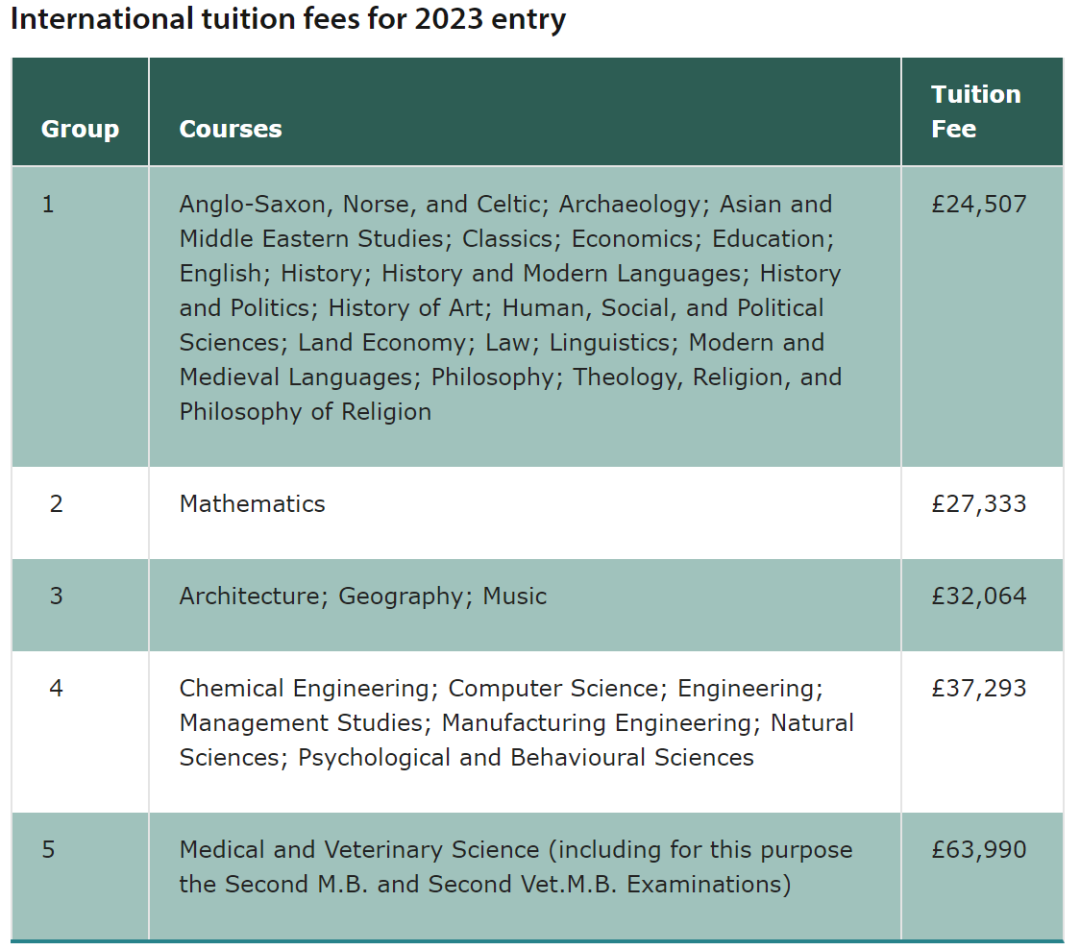Click the £32,064 tuition fee
The image size is (1080, 950).
point(979,596)
